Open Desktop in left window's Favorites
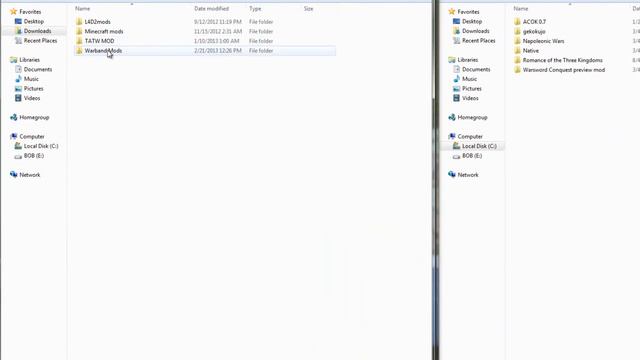The height and width of the screenshot is (360, 640). tap(33, 21)
